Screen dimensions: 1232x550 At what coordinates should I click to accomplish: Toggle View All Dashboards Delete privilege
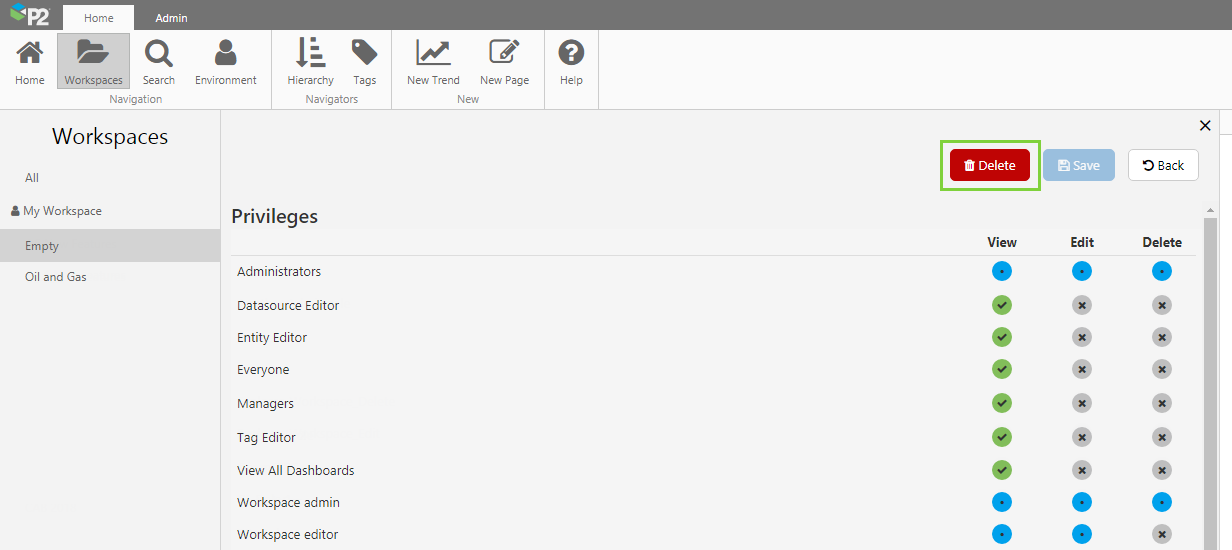(1162, 470)
